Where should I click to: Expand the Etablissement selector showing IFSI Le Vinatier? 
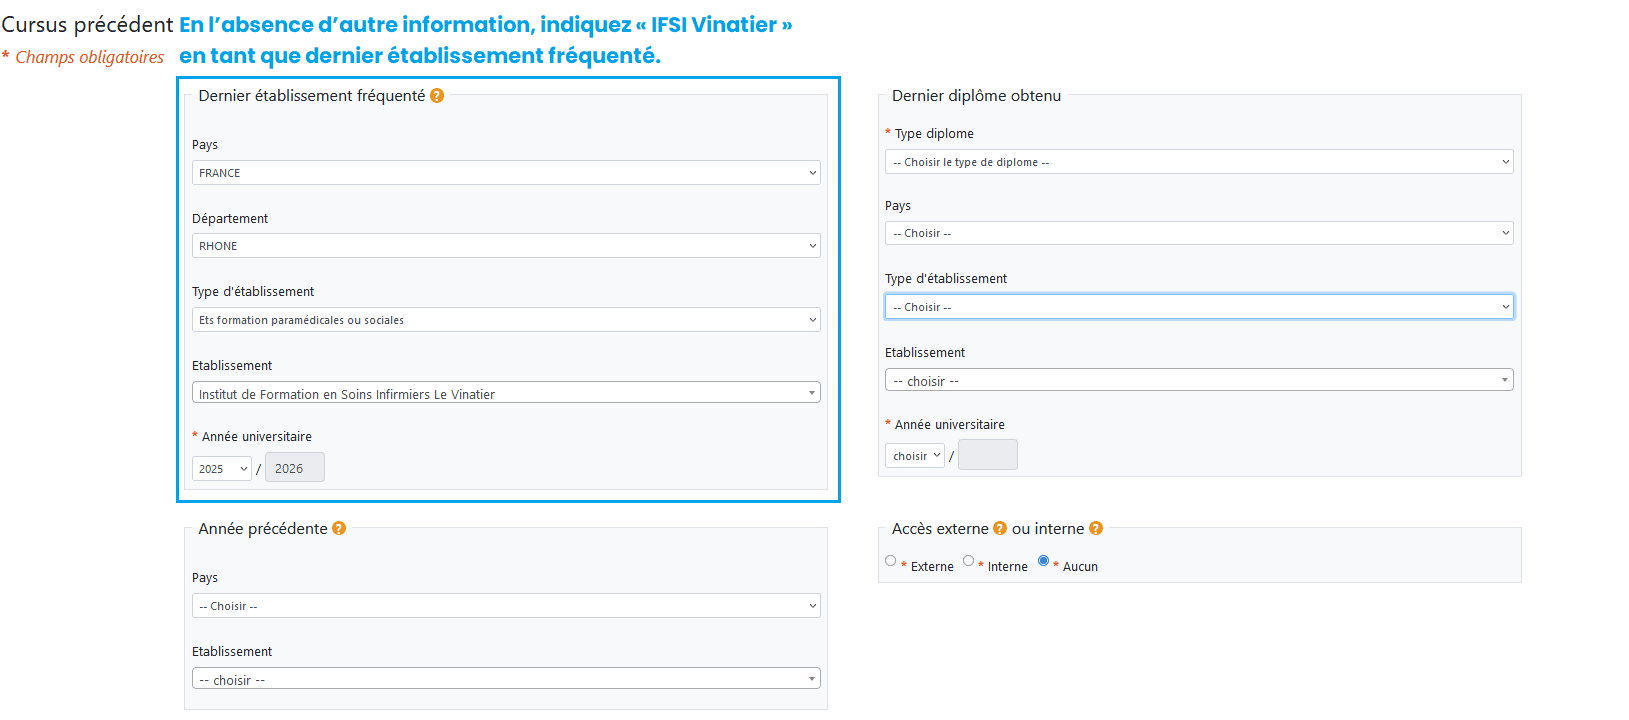tap(505, 391)
